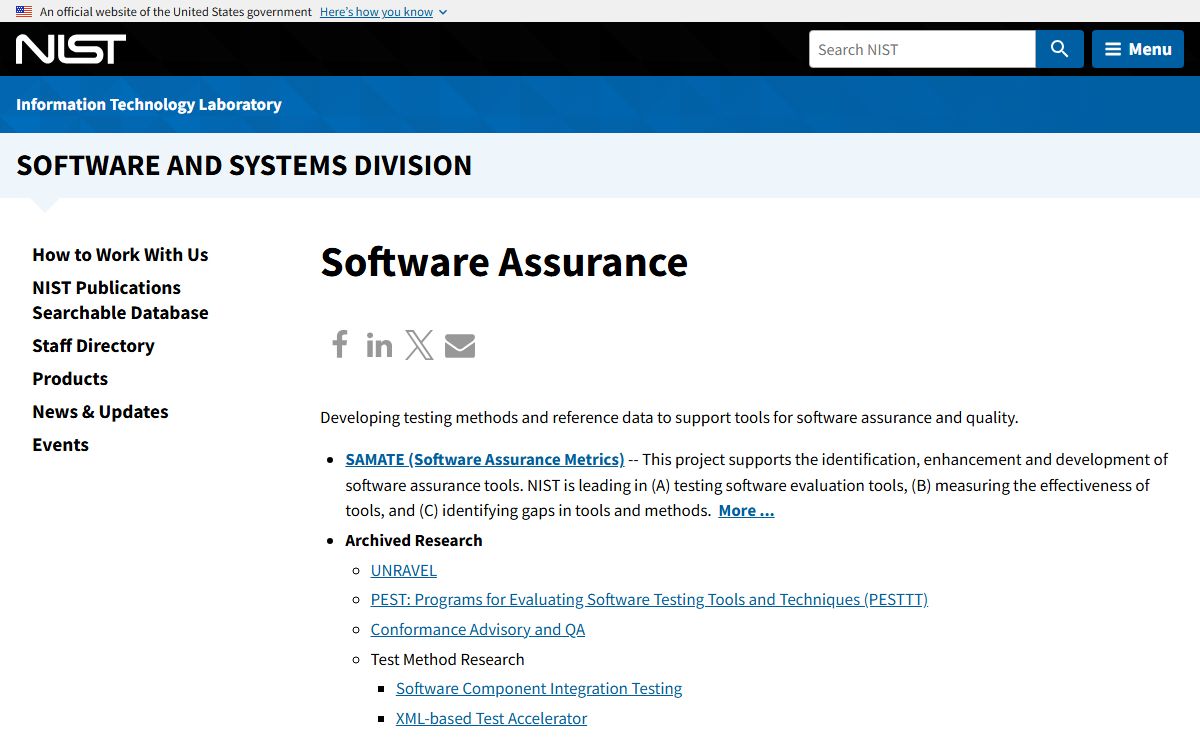Click the US flag icon
This screenshot has width=1200, height=740.
point(24,12)
